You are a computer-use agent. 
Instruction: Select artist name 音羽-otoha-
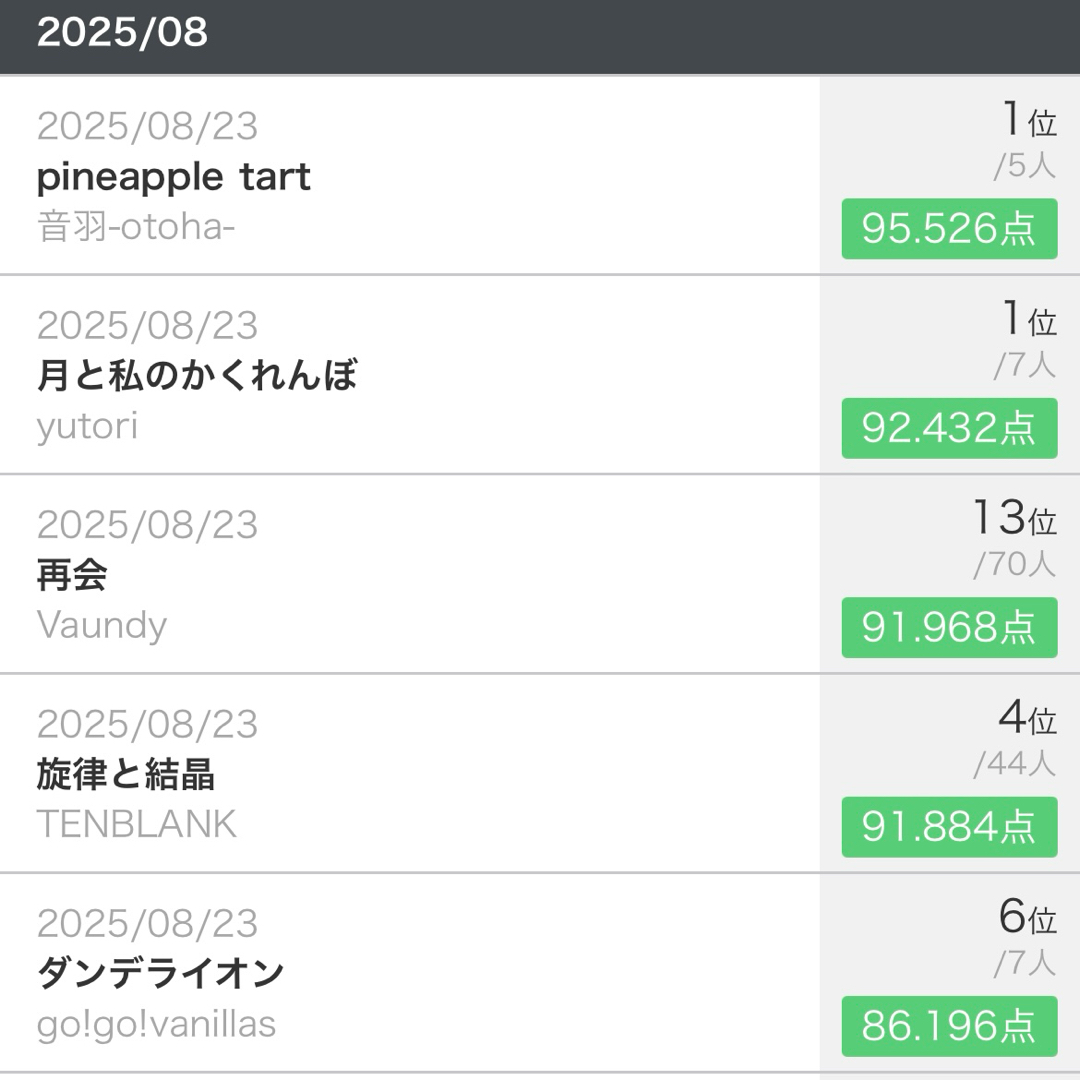tap(136, 227)
